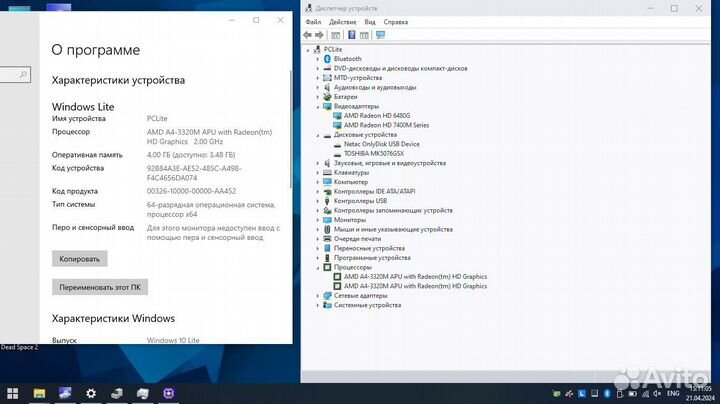Open the Файл menu

313,22
